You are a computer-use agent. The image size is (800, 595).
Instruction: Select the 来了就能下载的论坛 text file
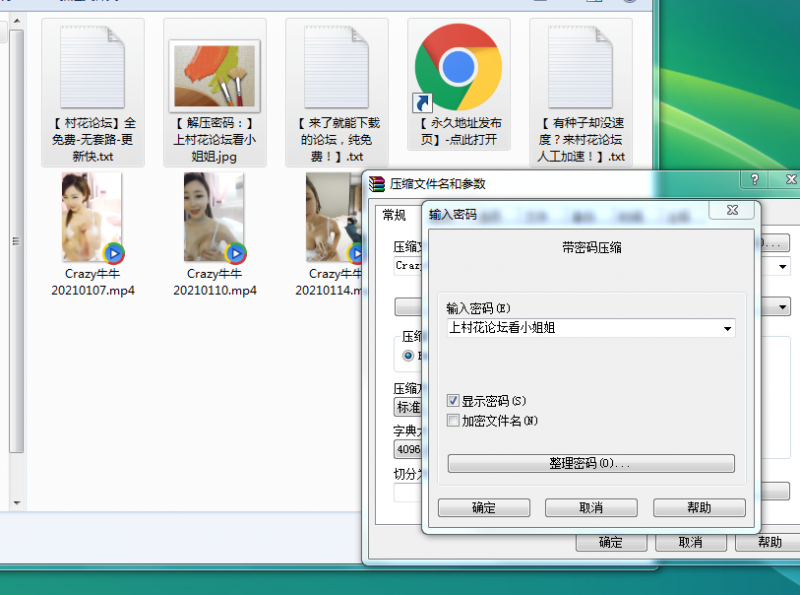pyautogui.click(x=337, y=92)
